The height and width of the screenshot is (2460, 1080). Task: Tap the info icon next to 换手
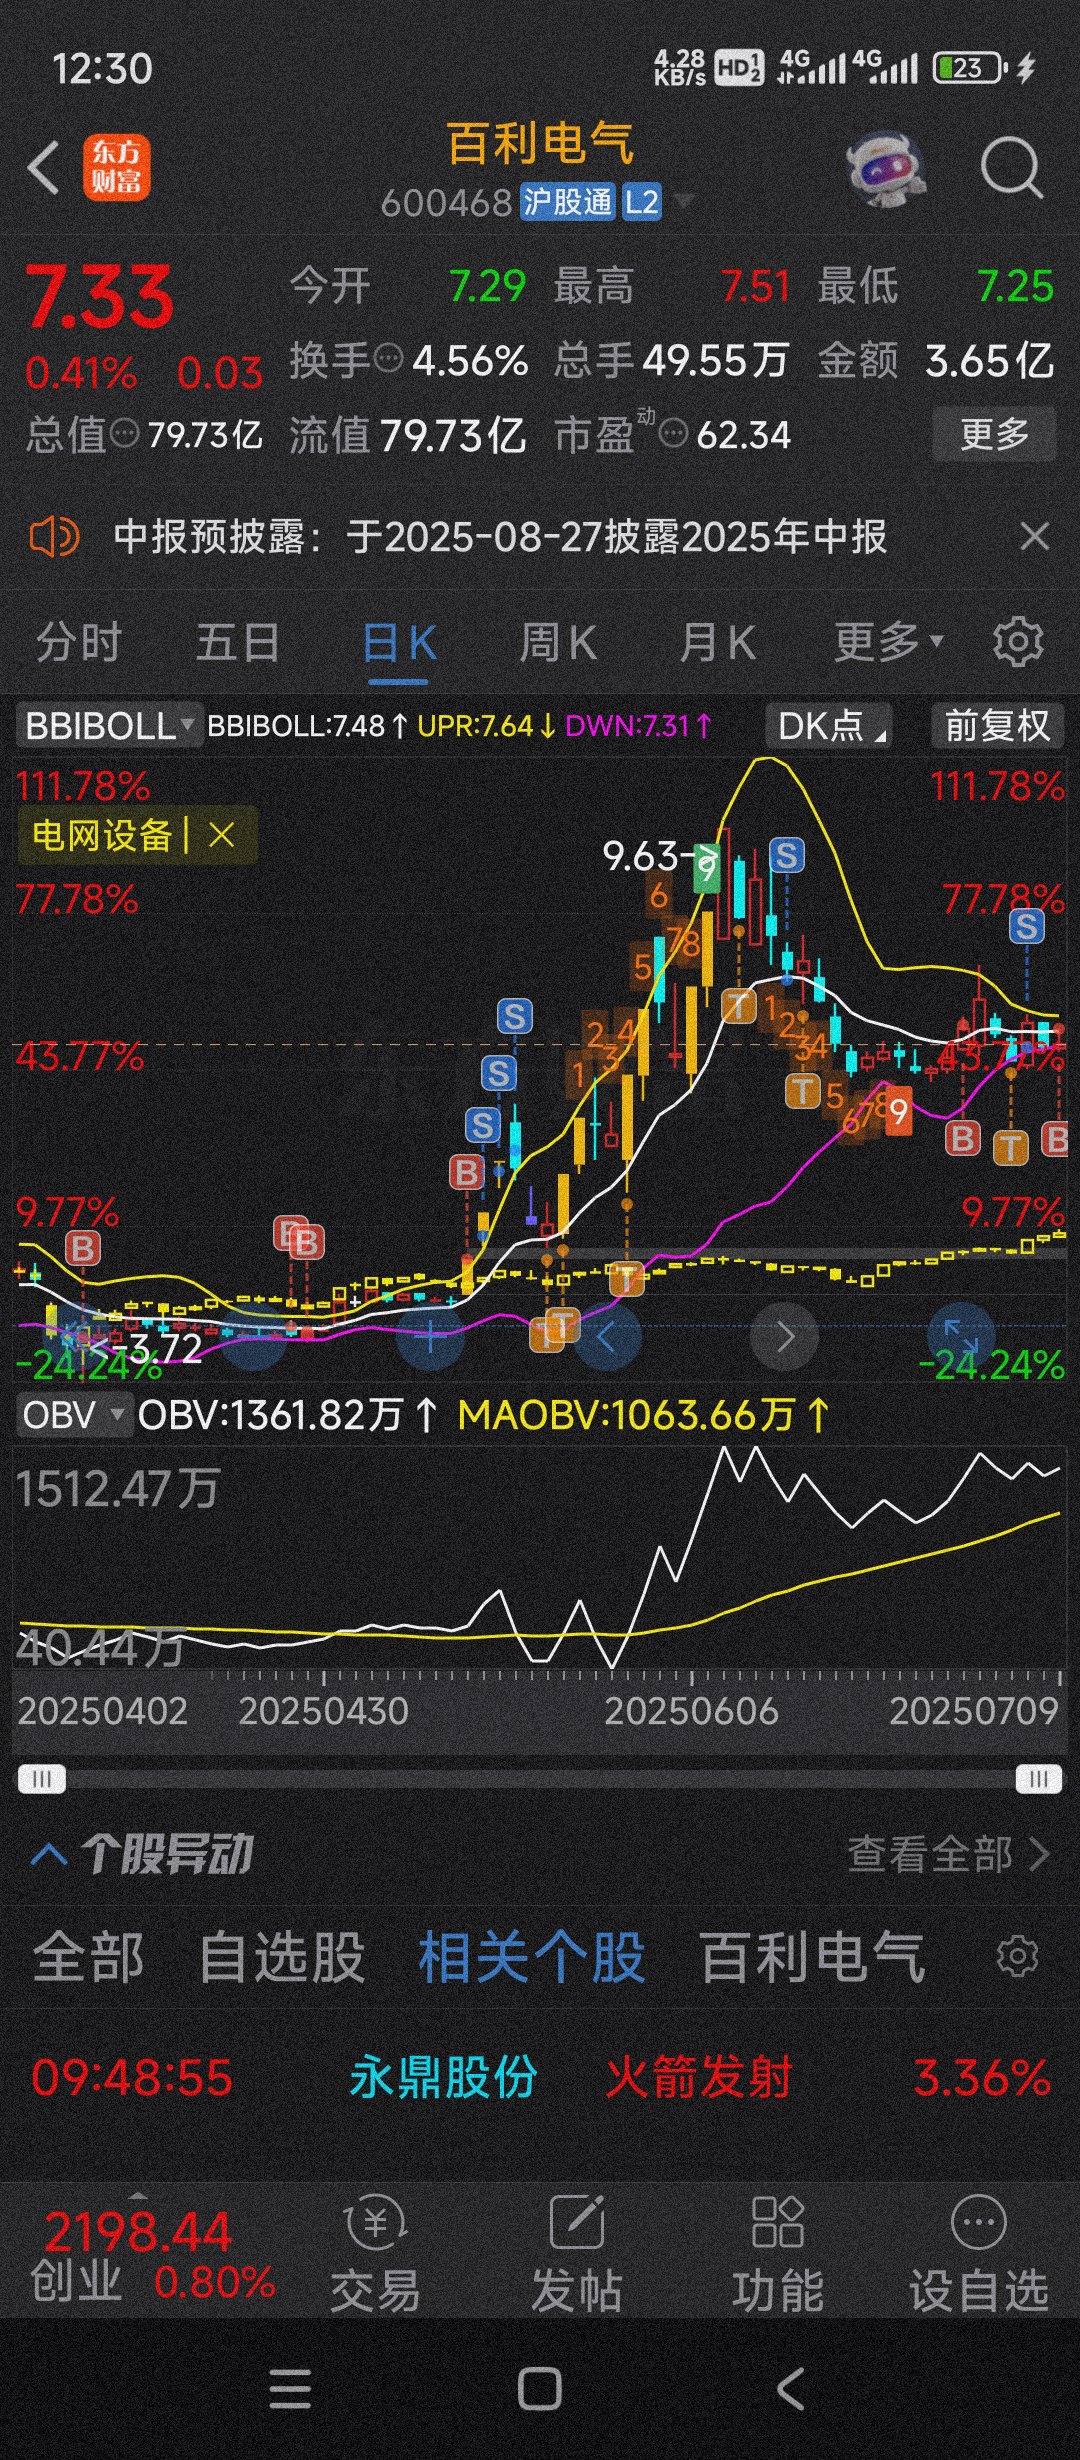pos(387,358)
